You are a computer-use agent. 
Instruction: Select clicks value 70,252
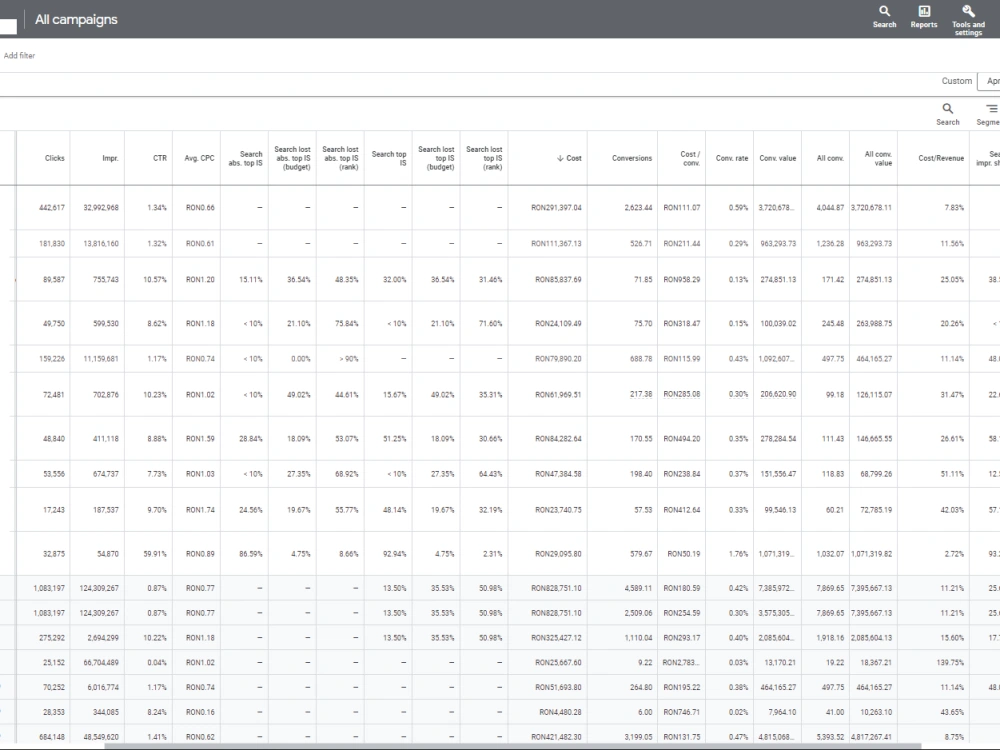click(54, 688)
